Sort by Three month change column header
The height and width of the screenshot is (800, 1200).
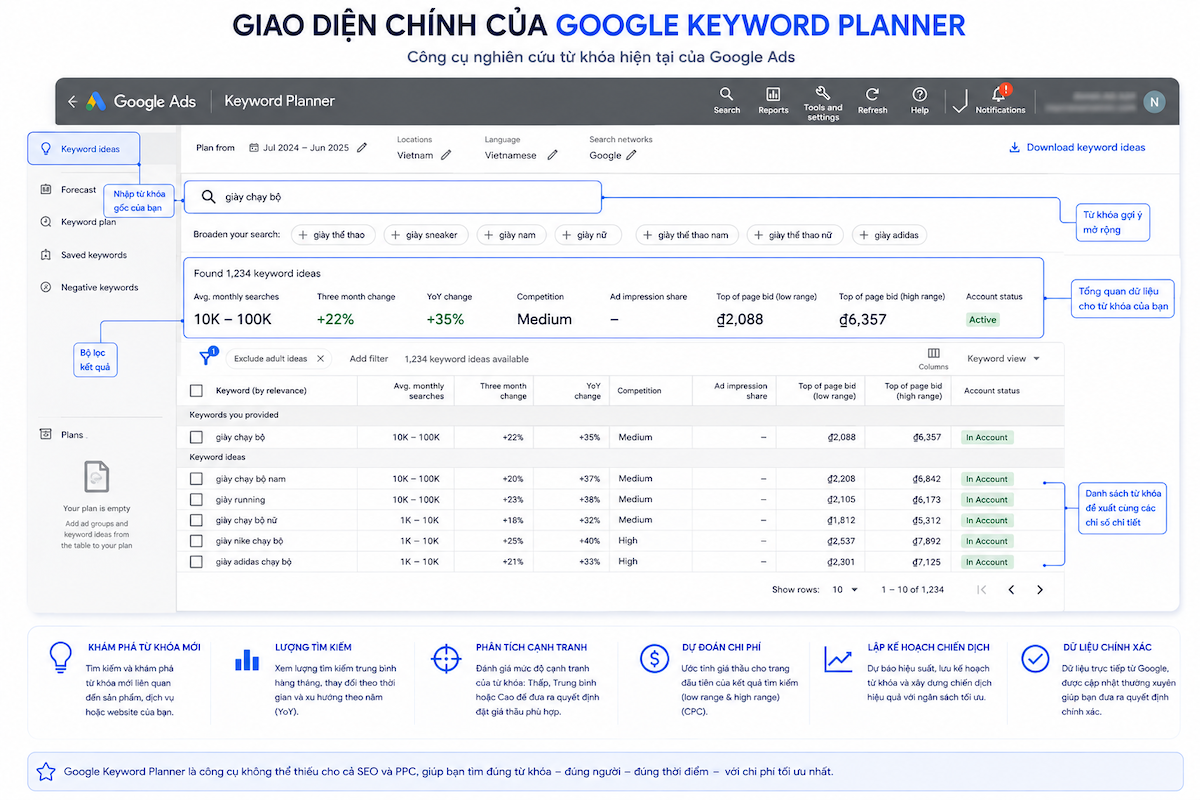(x=503, y=391)
